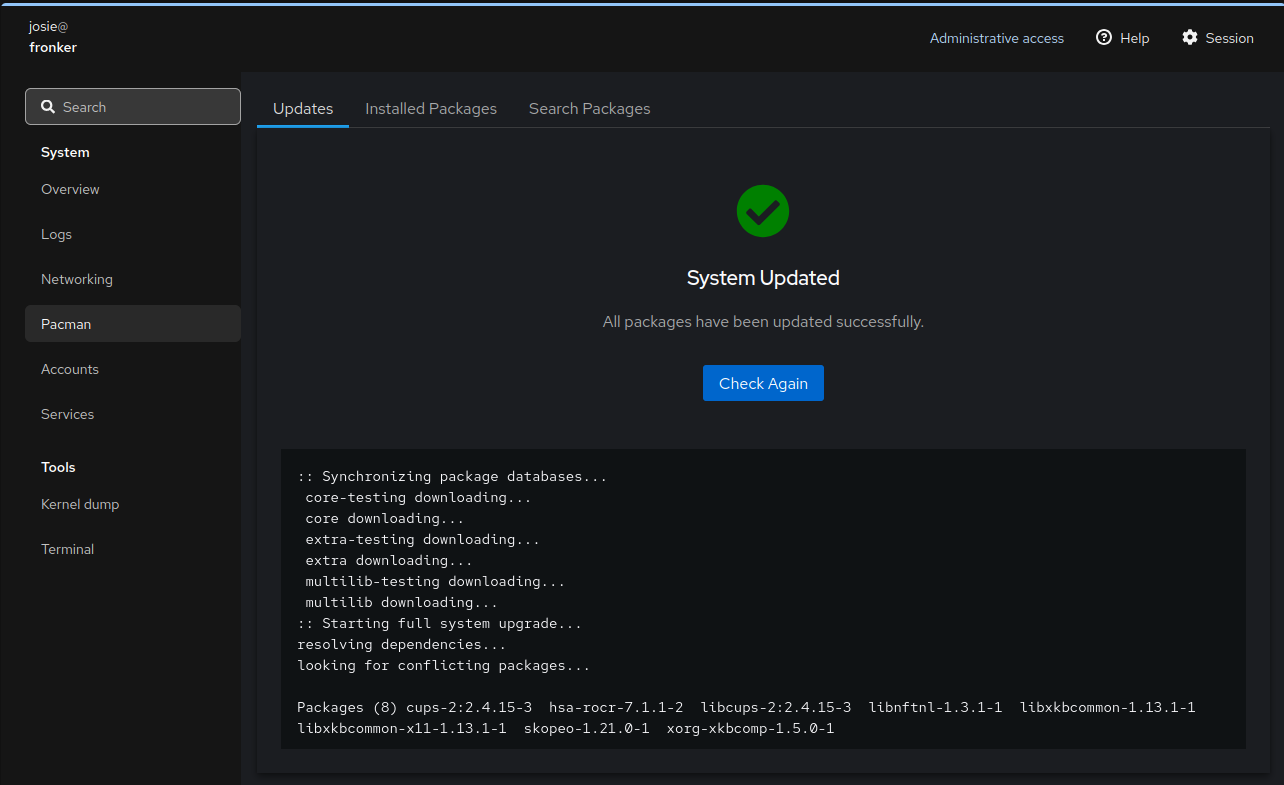Click the green checkmark success icon
Viewport: 1284px width, 785px height.
pos(763,211)
